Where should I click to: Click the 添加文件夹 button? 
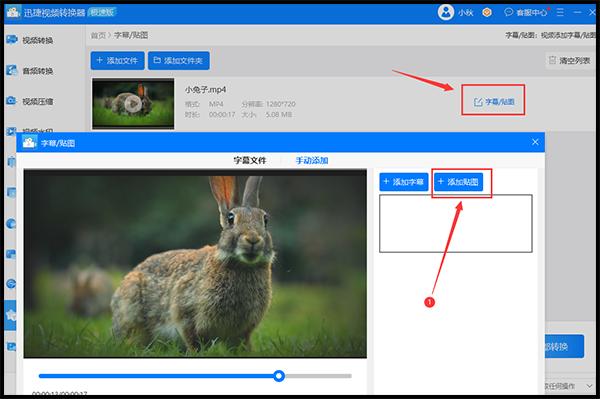pyautogui.click(x=179, y=60)
